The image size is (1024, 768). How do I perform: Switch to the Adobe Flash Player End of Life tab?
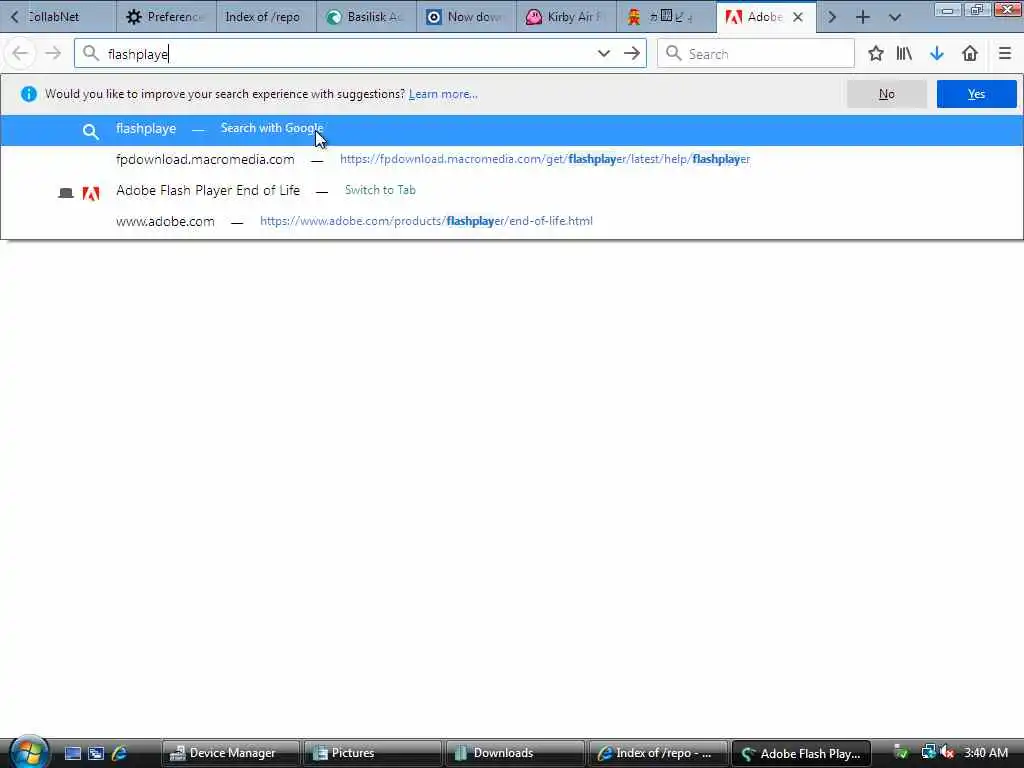512,191
